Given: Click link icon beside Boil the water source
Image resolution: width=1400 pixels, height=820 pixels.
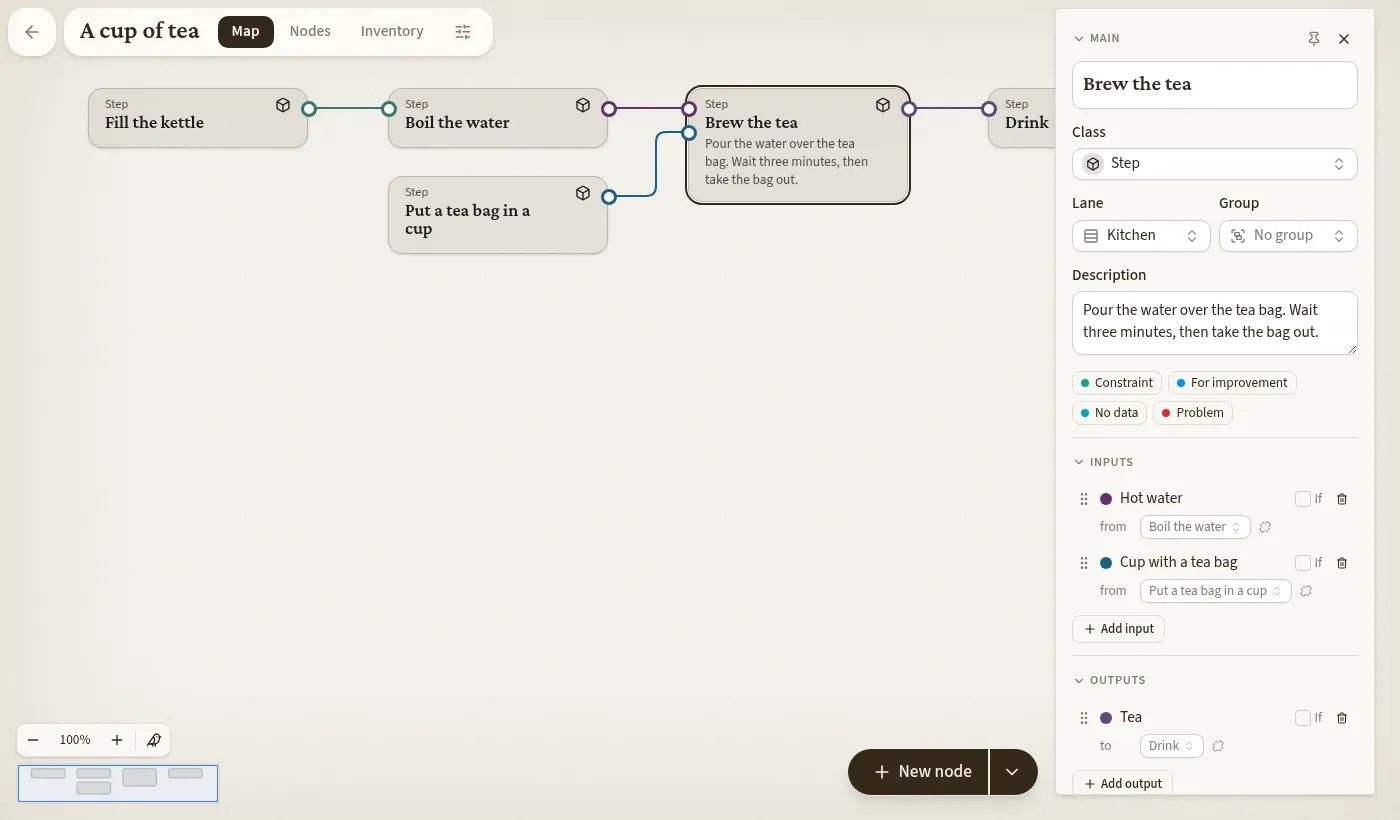Looking at the screenshot, I should pyautogui.click(x=1265, y=527).
